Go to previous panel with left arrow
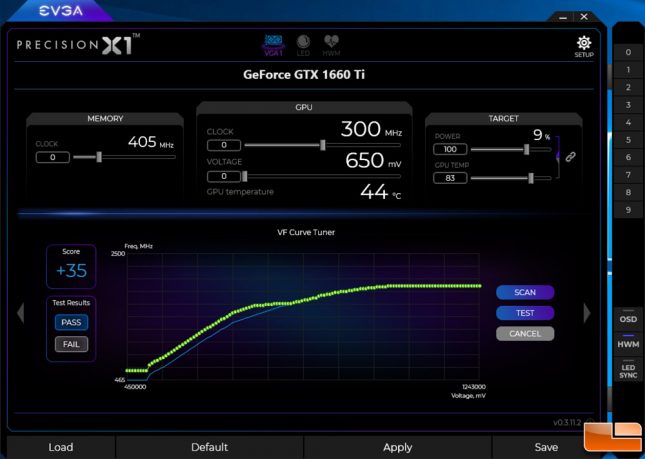 click(21, 313)
